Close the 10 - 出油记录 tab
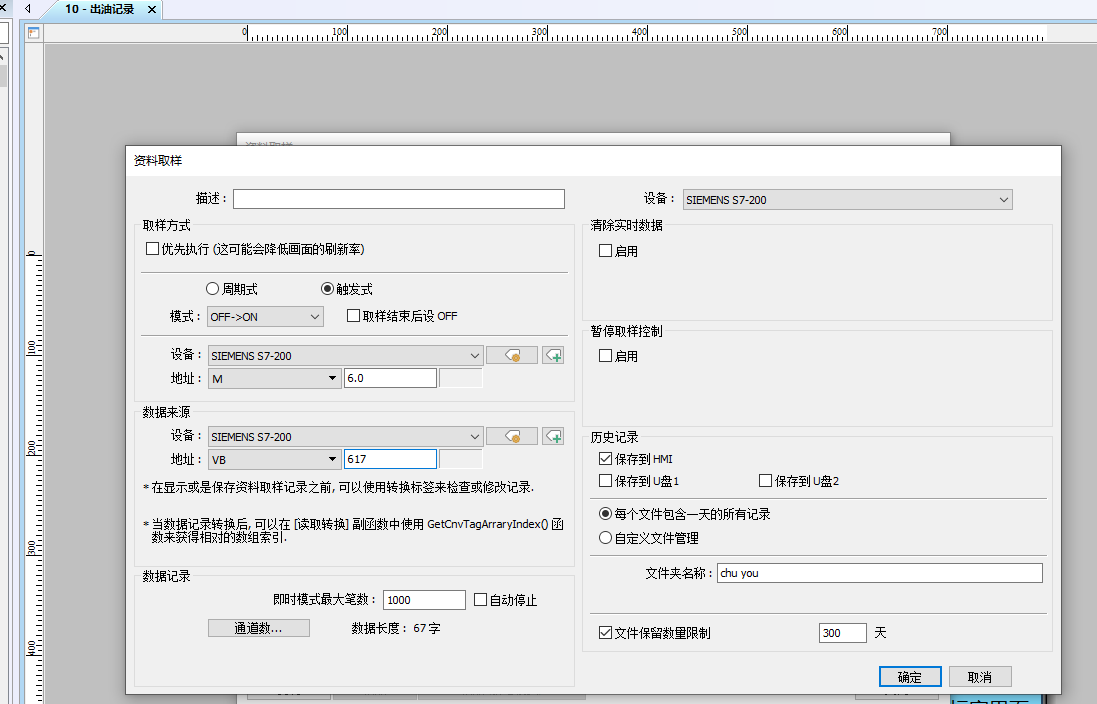 [x=151, y=10]
